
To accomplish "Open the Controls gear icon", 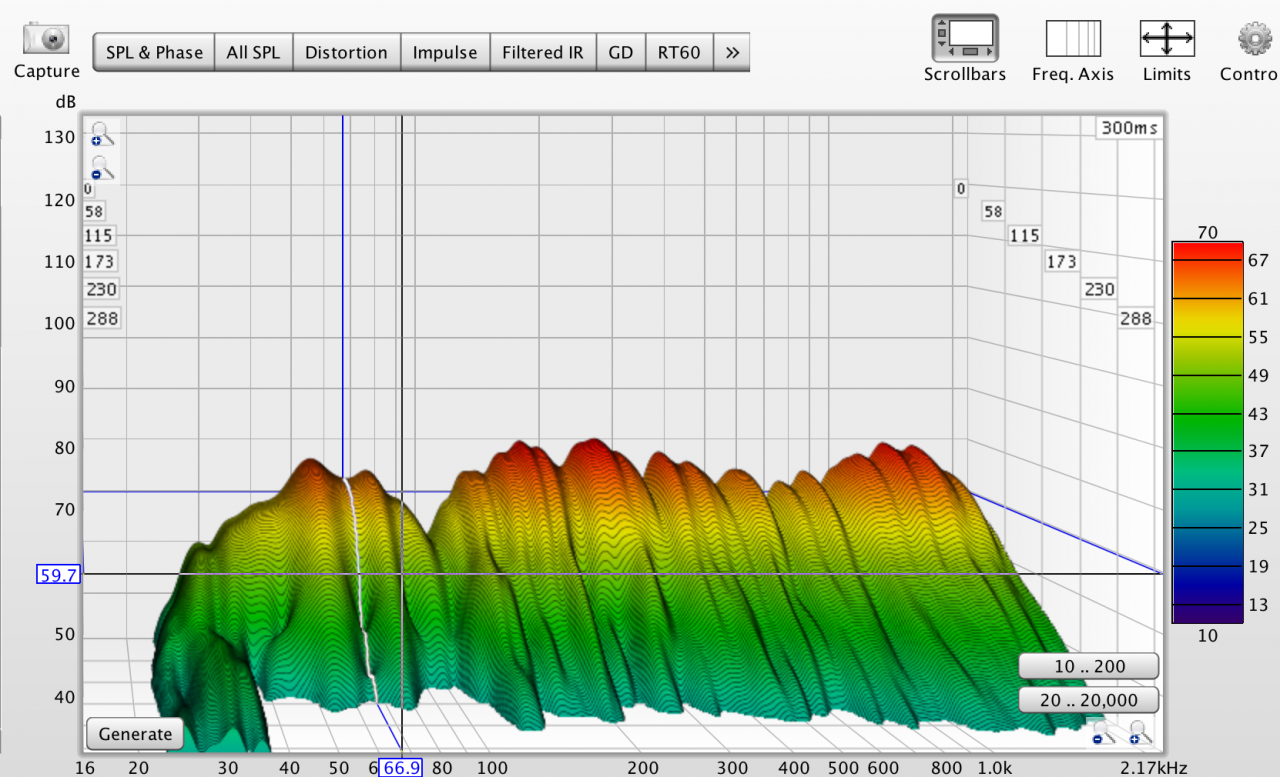I will point(1254,39).
